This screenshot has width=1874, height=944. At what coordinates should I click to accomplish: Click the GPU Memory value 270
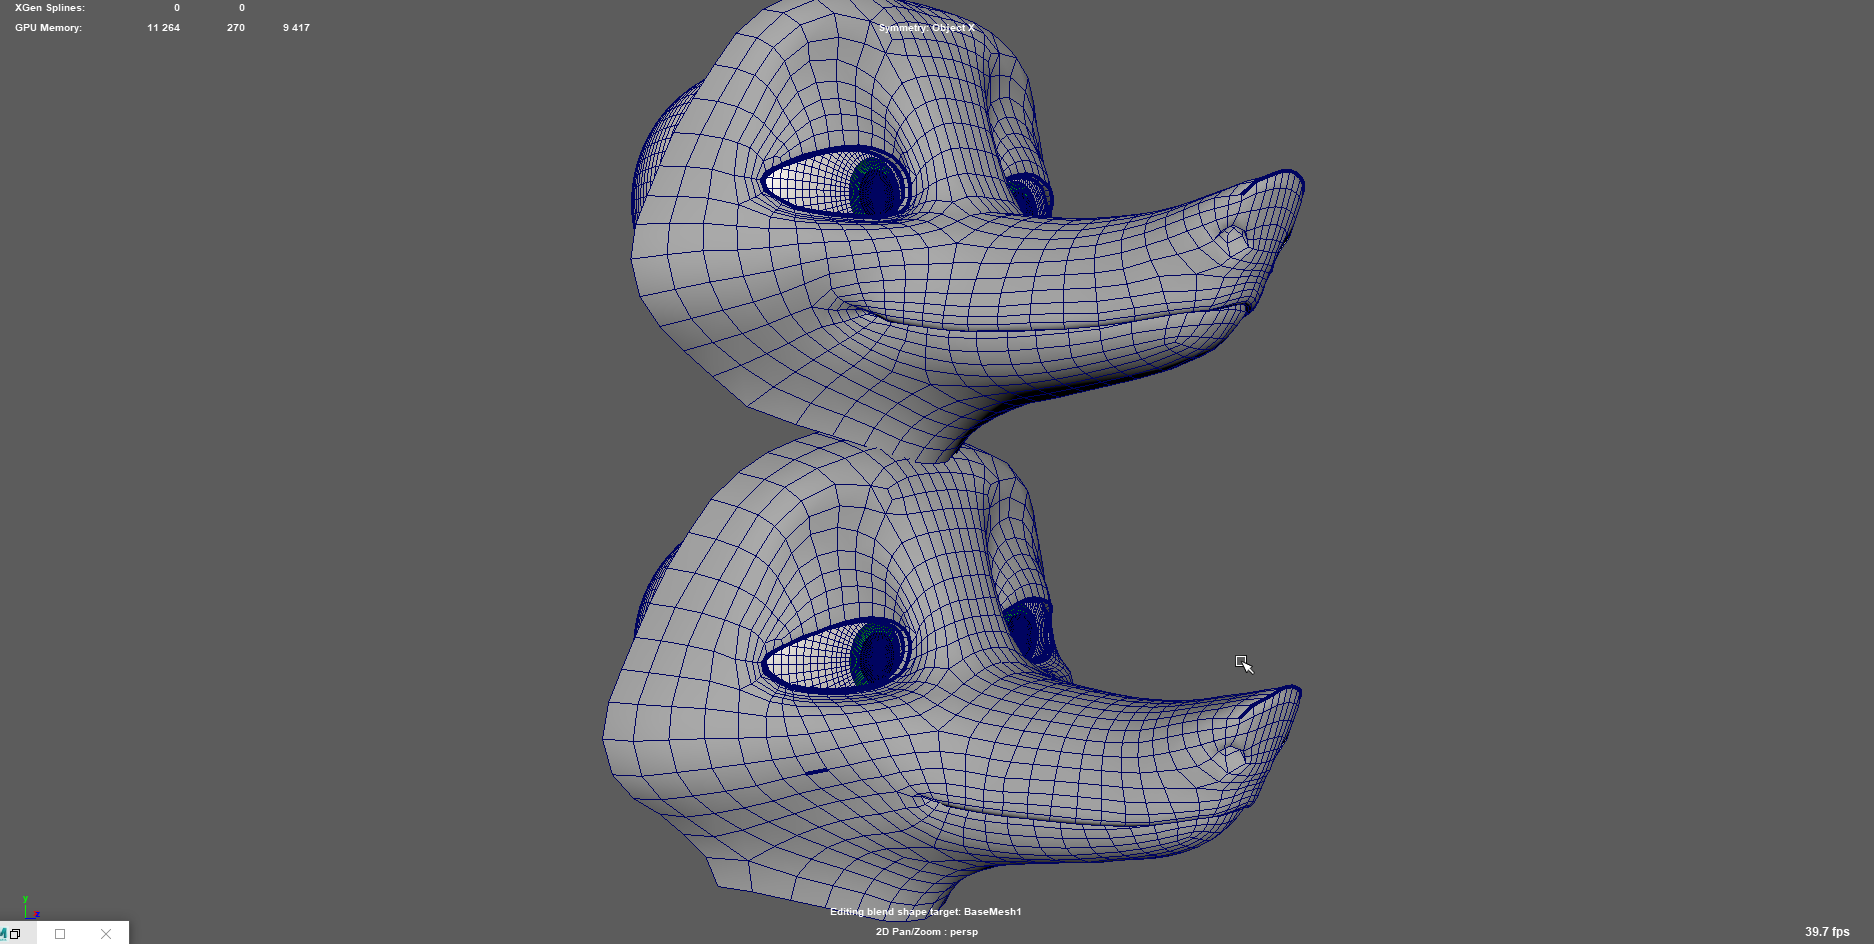[236, 28]
